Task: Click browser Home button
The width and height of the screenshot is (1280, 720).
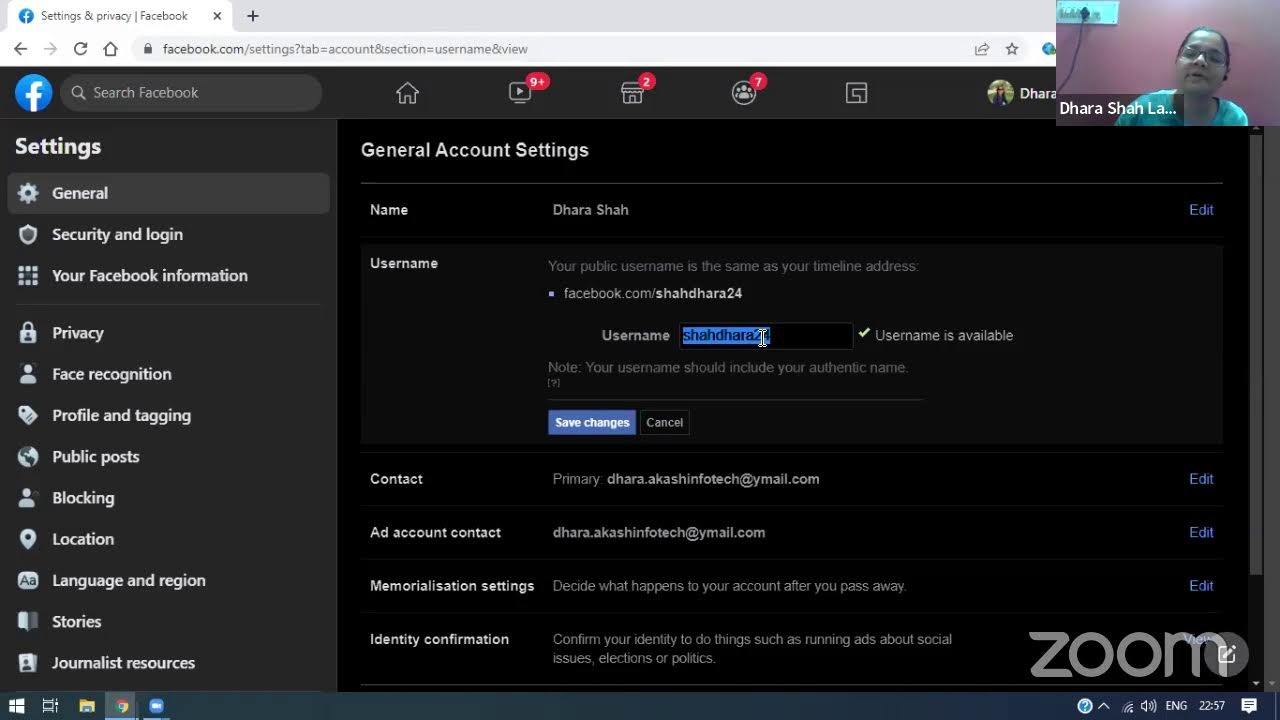Action: pos(110,48)
